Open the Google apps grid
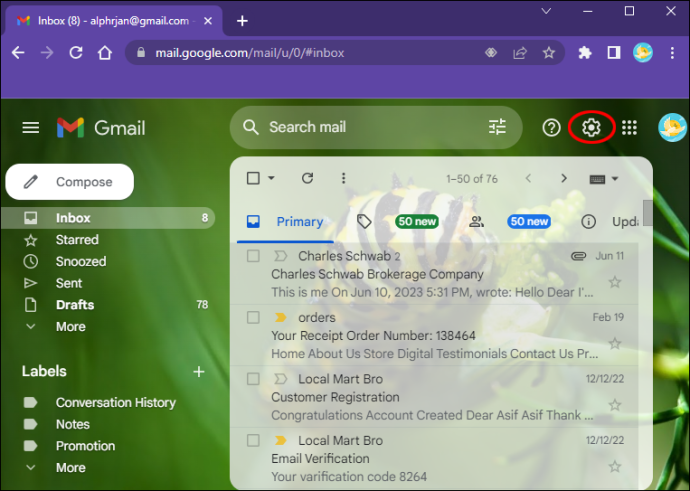 pos(629,128)
